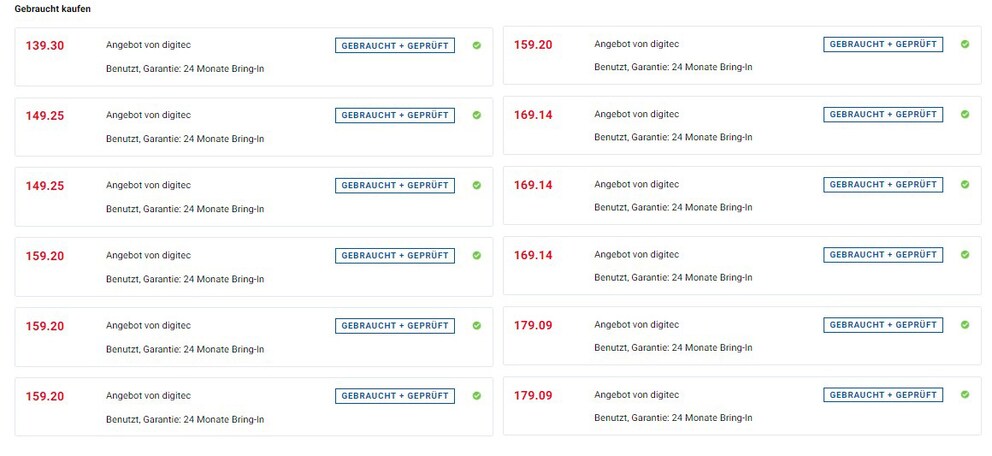Click the 'Gebraucht kaufen' heading

tap(53, 9)
